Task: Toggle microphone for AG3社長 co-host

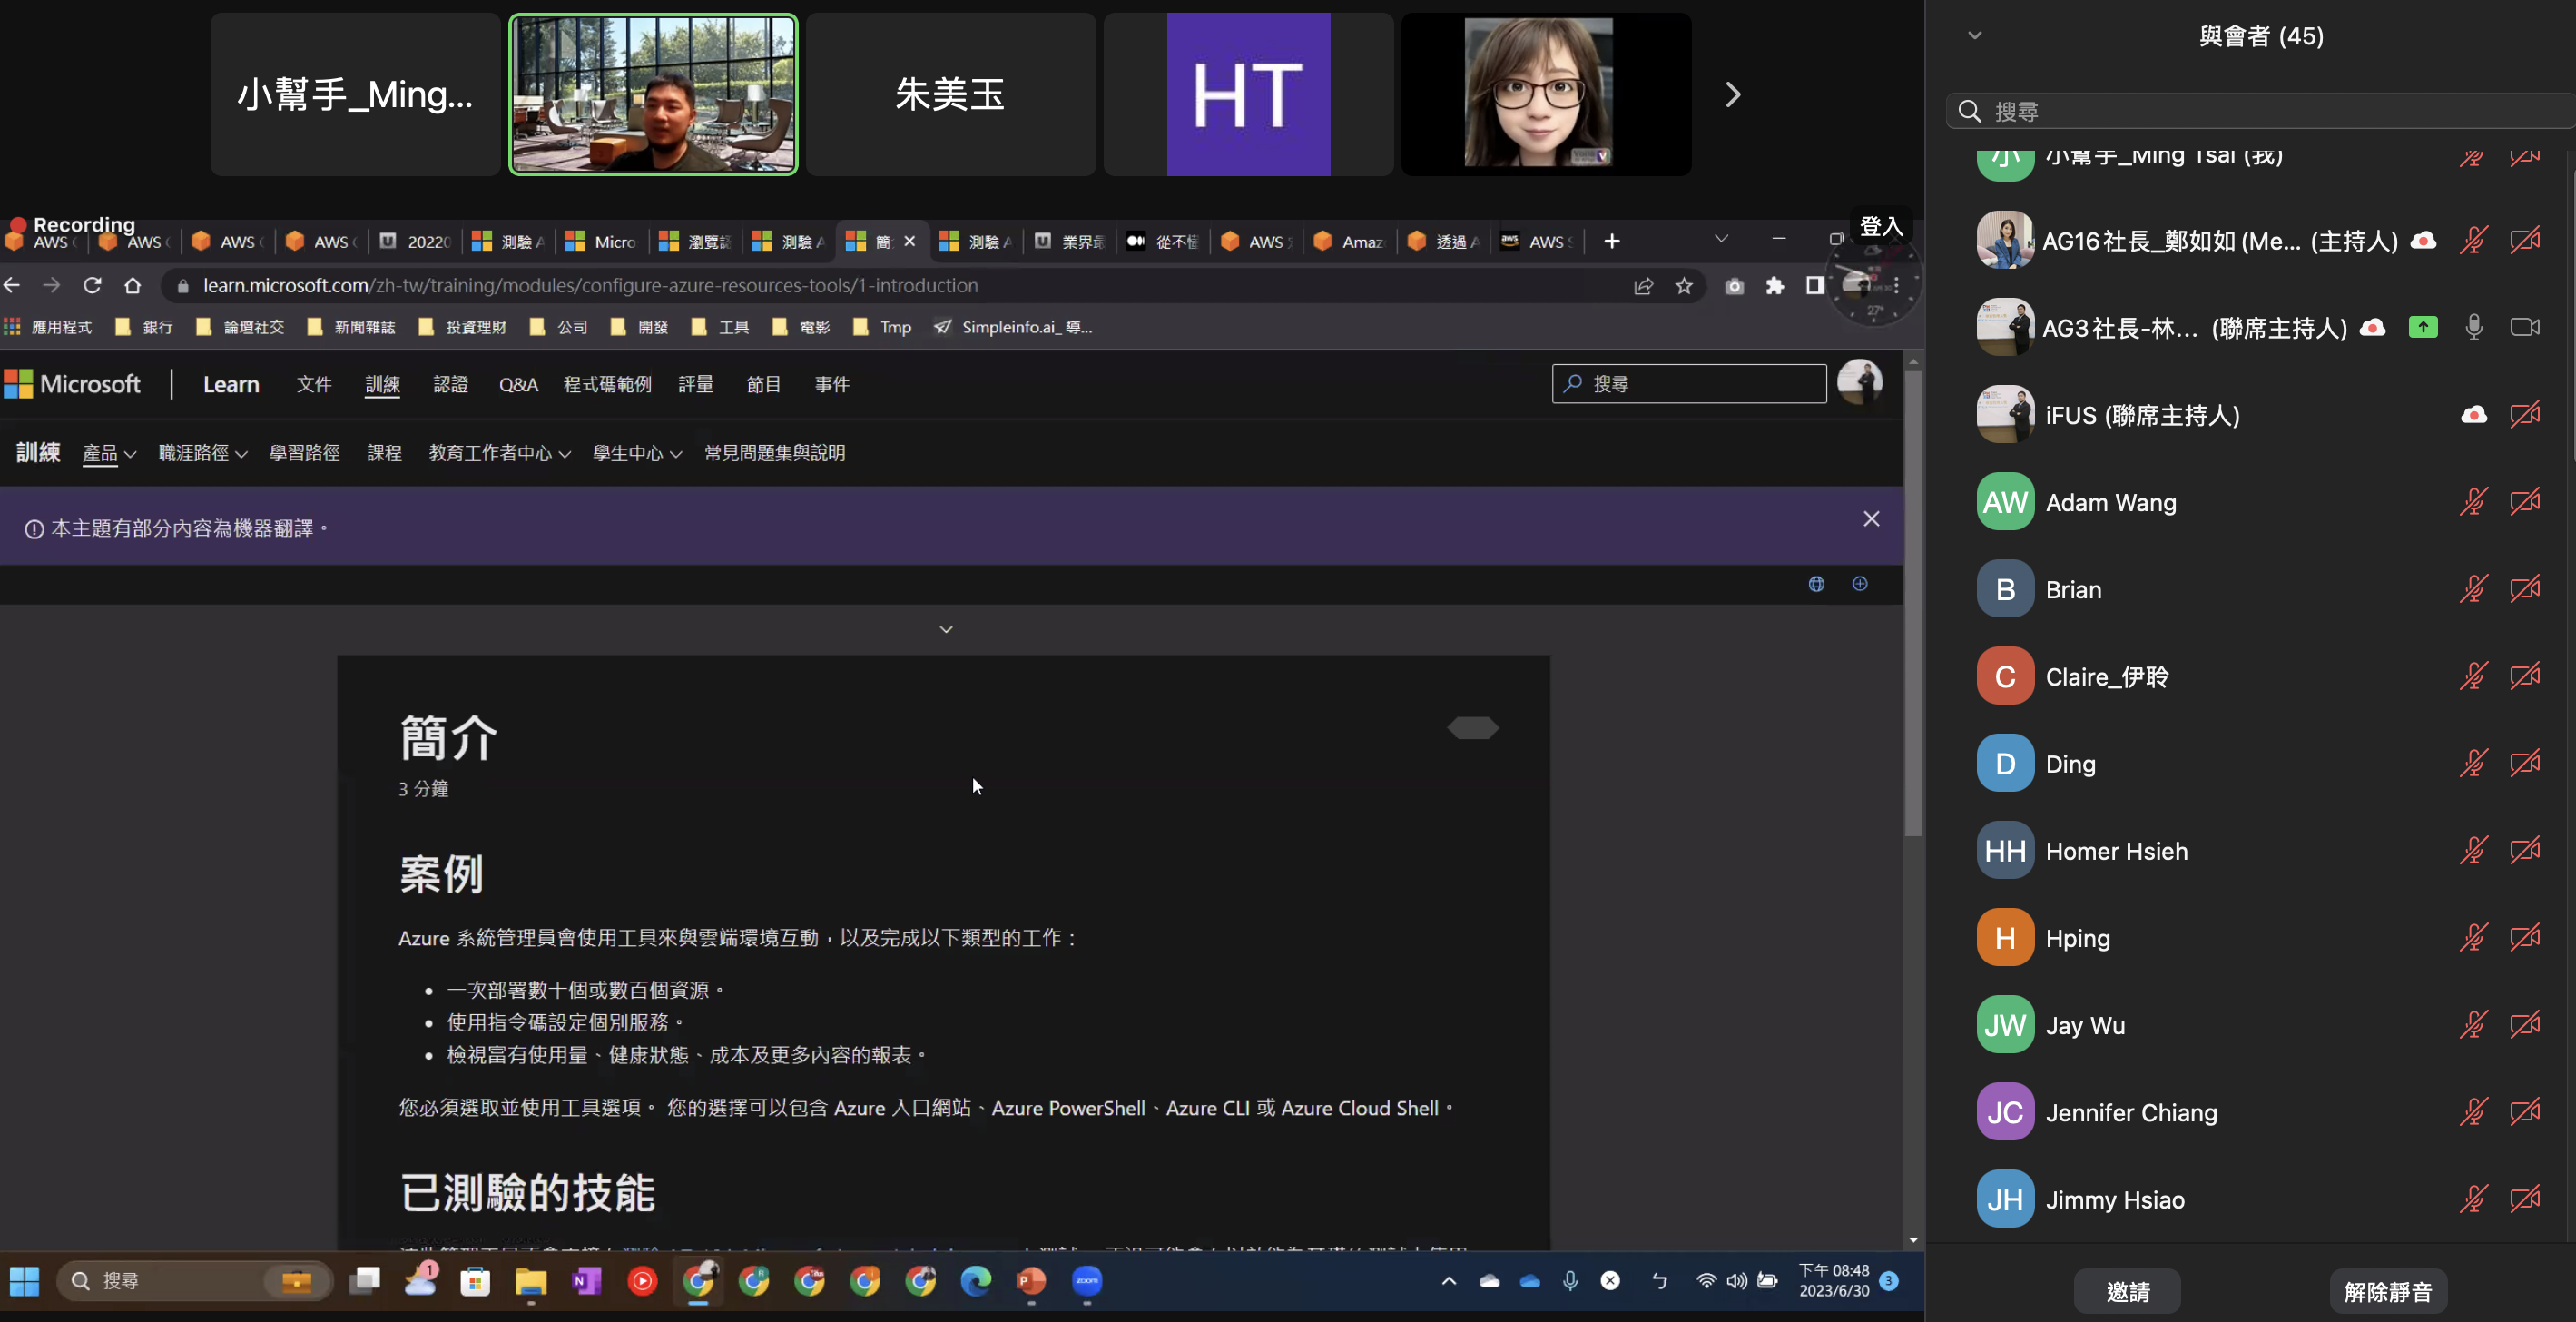Action: coord(2473,328)
